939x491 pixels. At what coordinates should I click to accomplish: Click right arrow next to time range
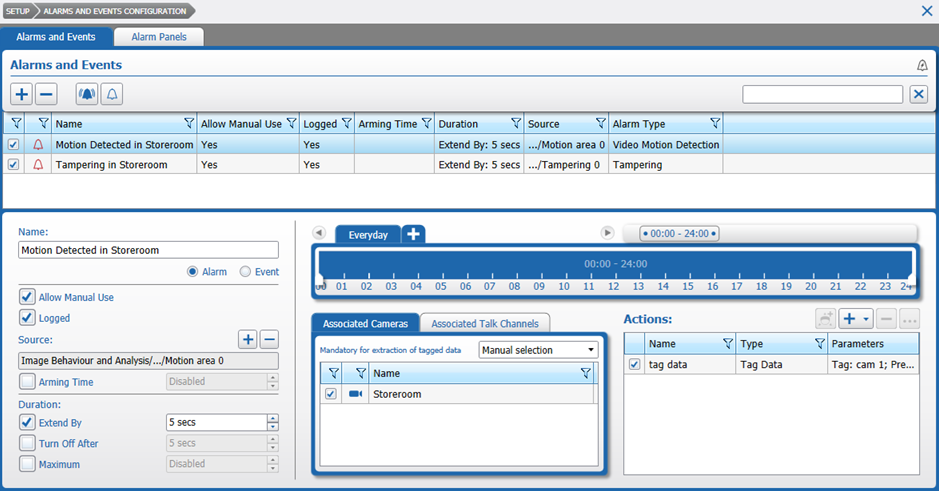pos(607,232)
